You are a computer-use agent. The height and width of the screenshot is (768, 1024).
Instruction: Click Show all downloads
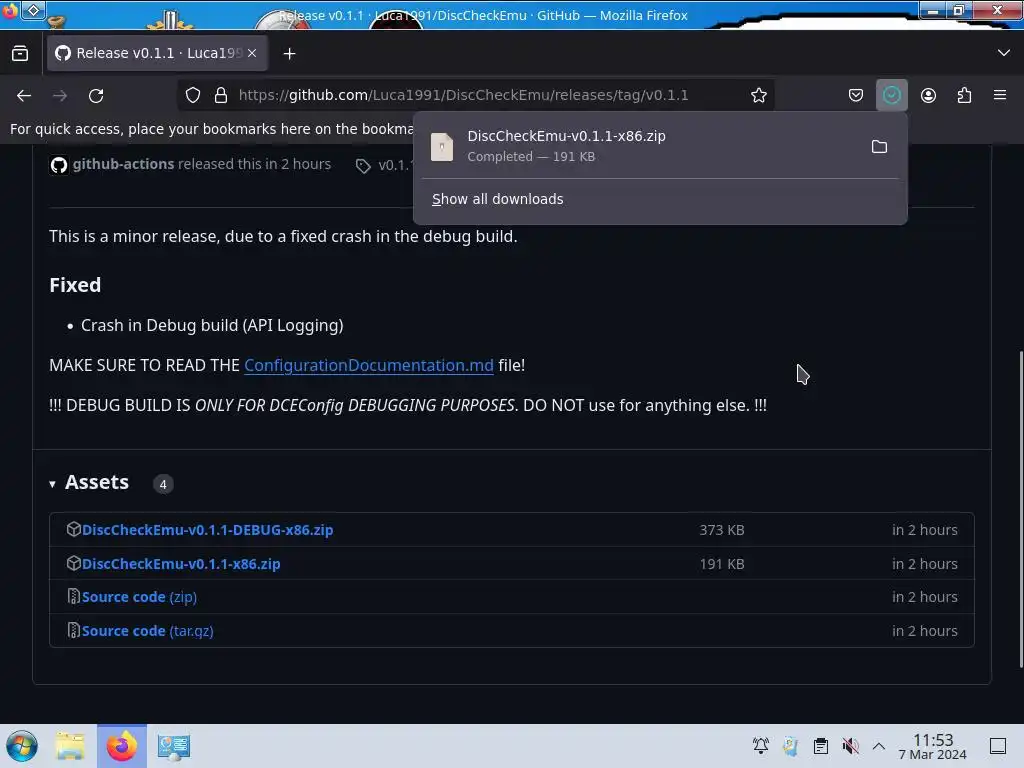(x=498, y=199)
